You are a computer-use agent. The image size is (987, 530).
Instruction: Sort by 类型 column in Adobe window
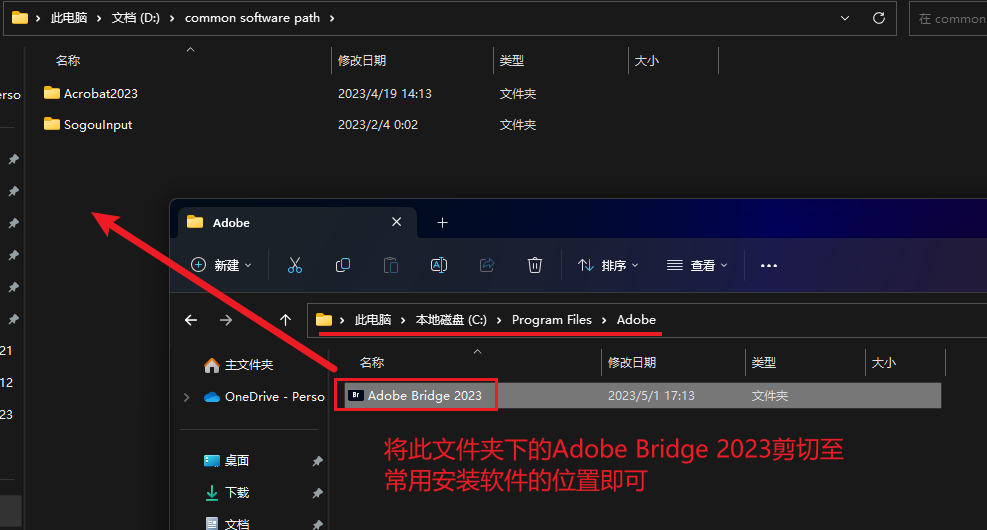pyautogui.click(x=764, y=363)
